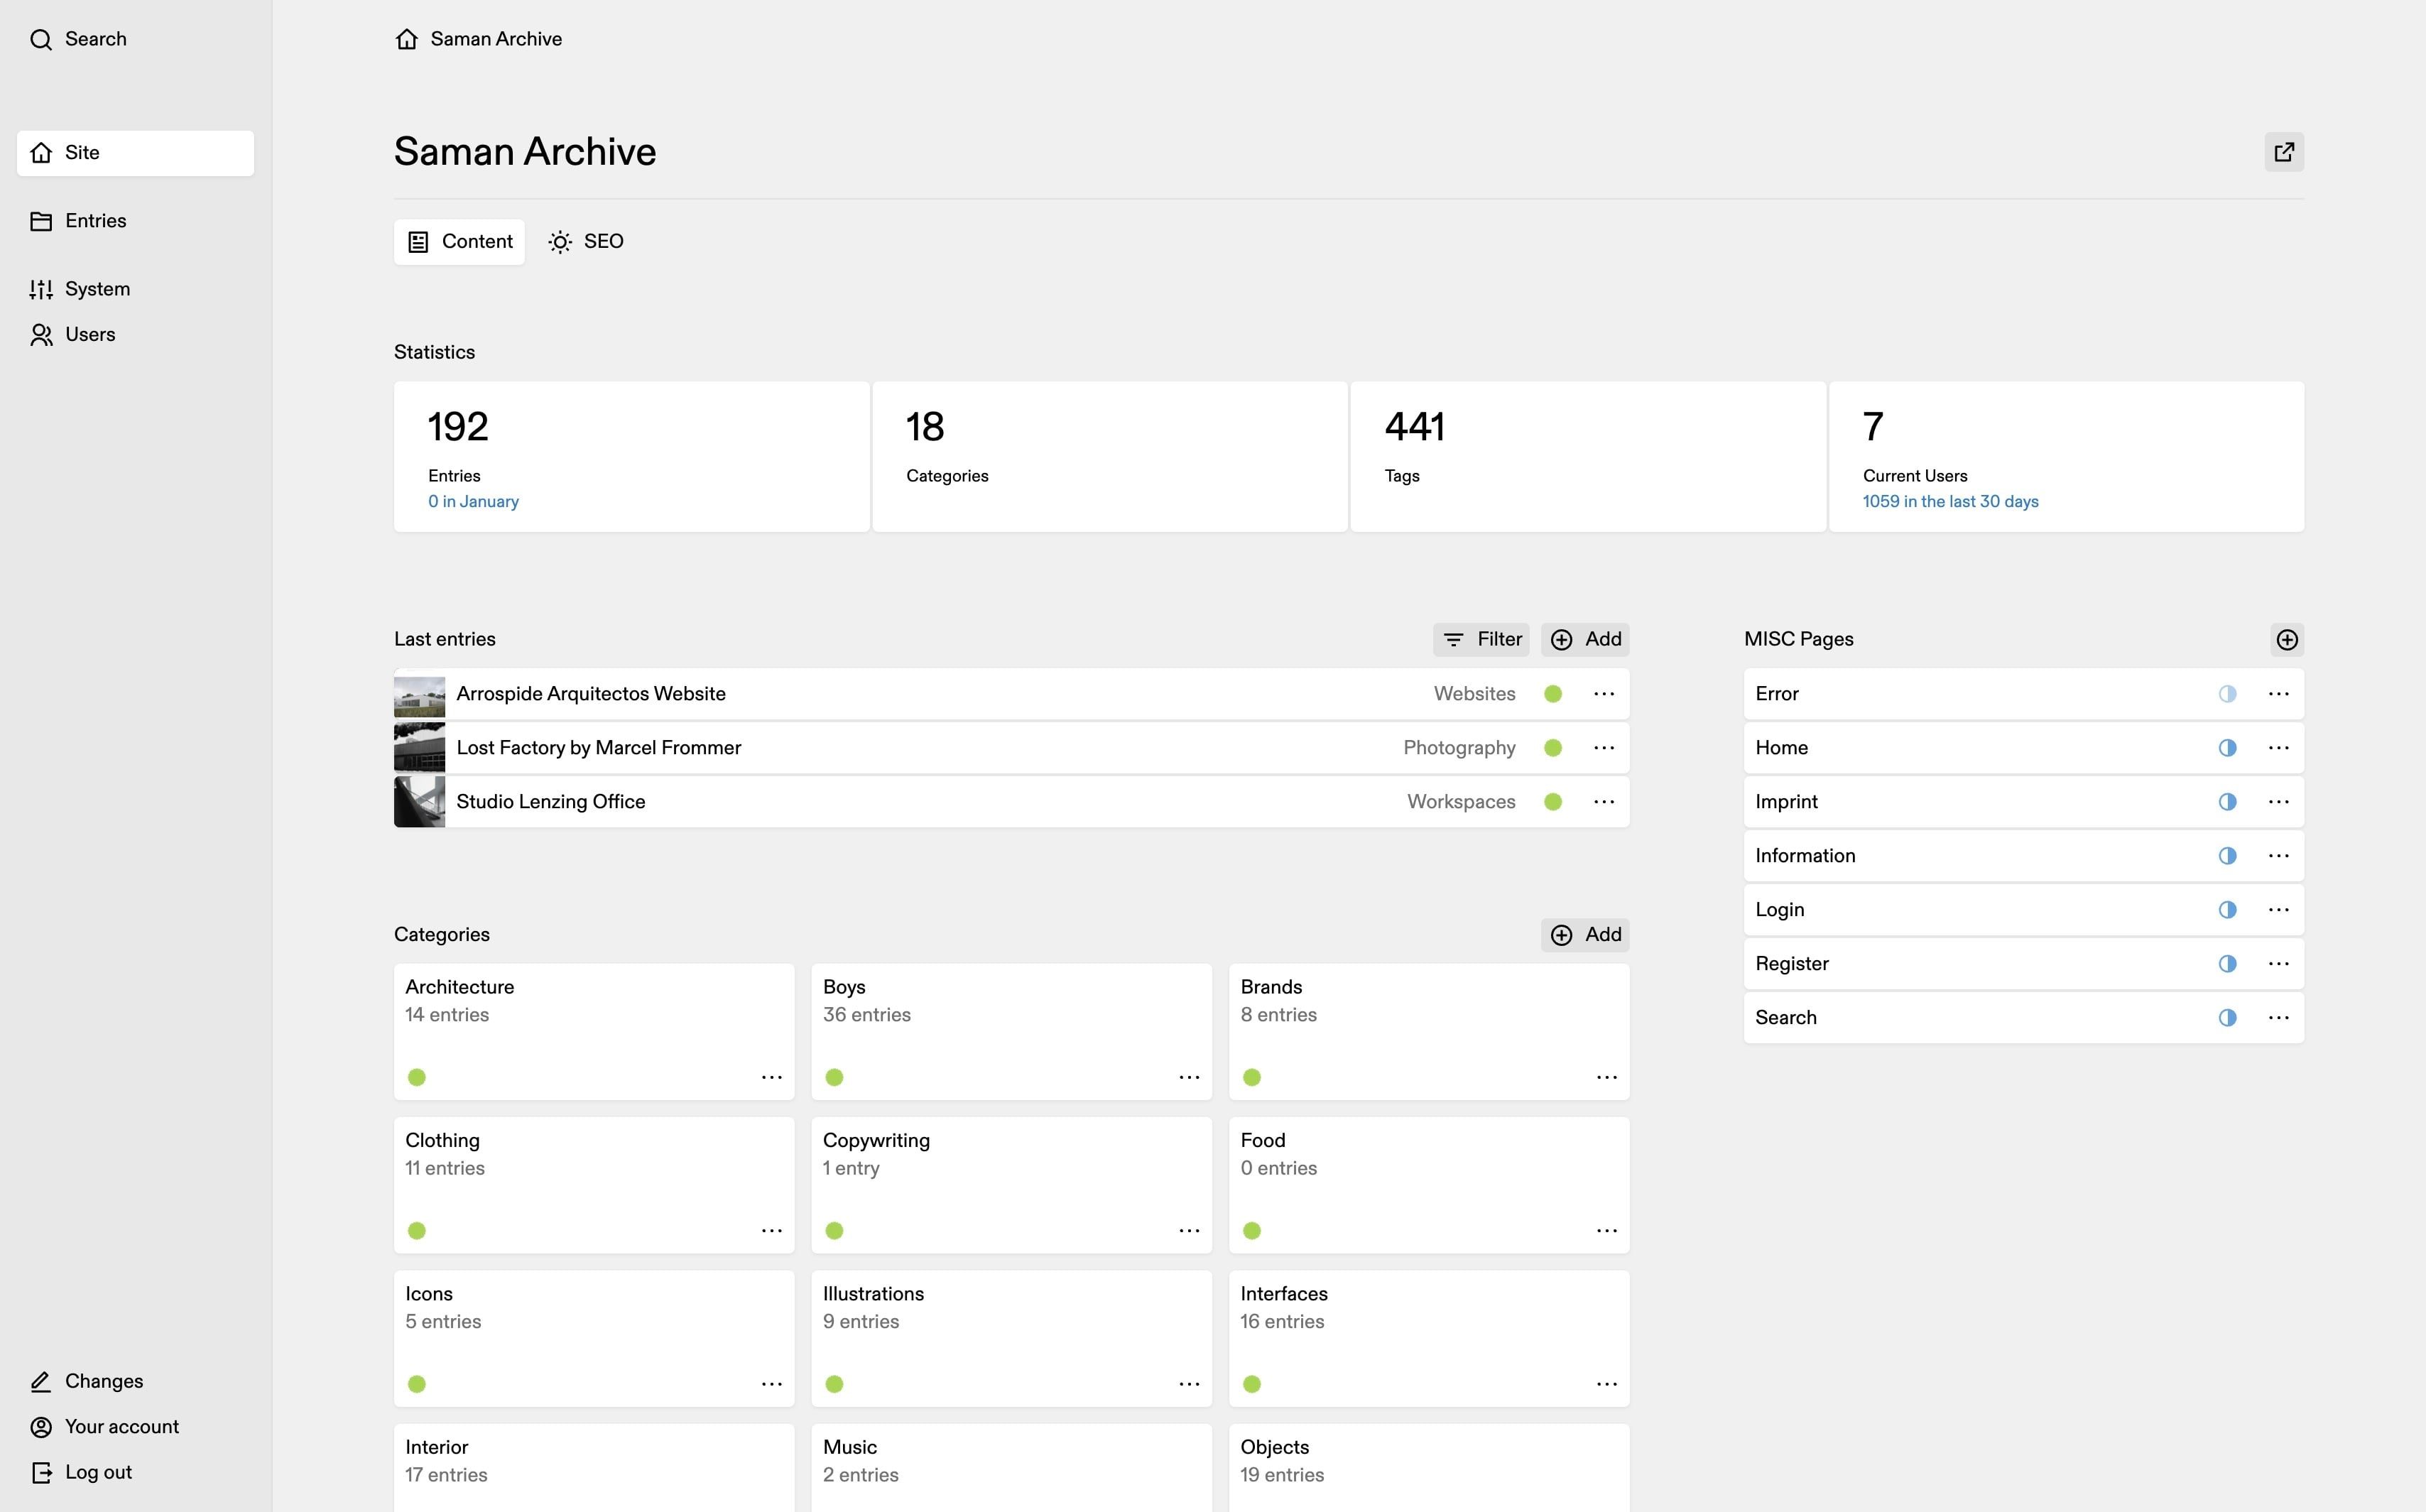The image size is (2426, 1512).
Task: Open options menu for the Register page
Action: (2278, 964)
